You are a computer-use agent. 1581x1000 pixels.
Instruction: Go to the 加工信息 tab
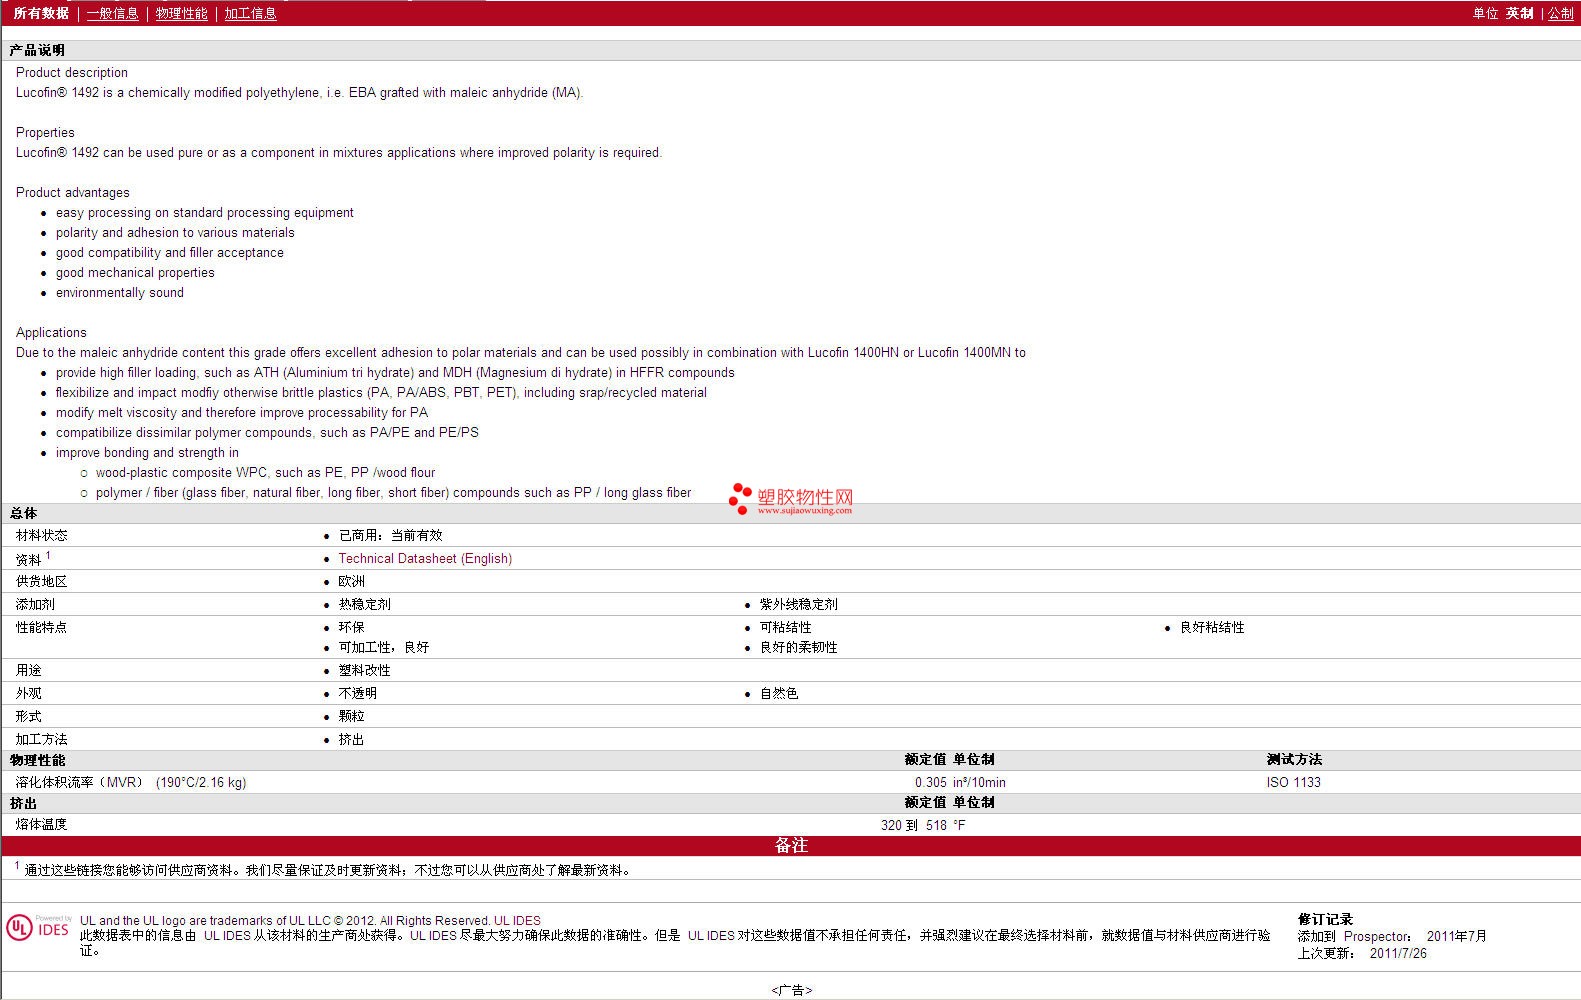[250, 13]
